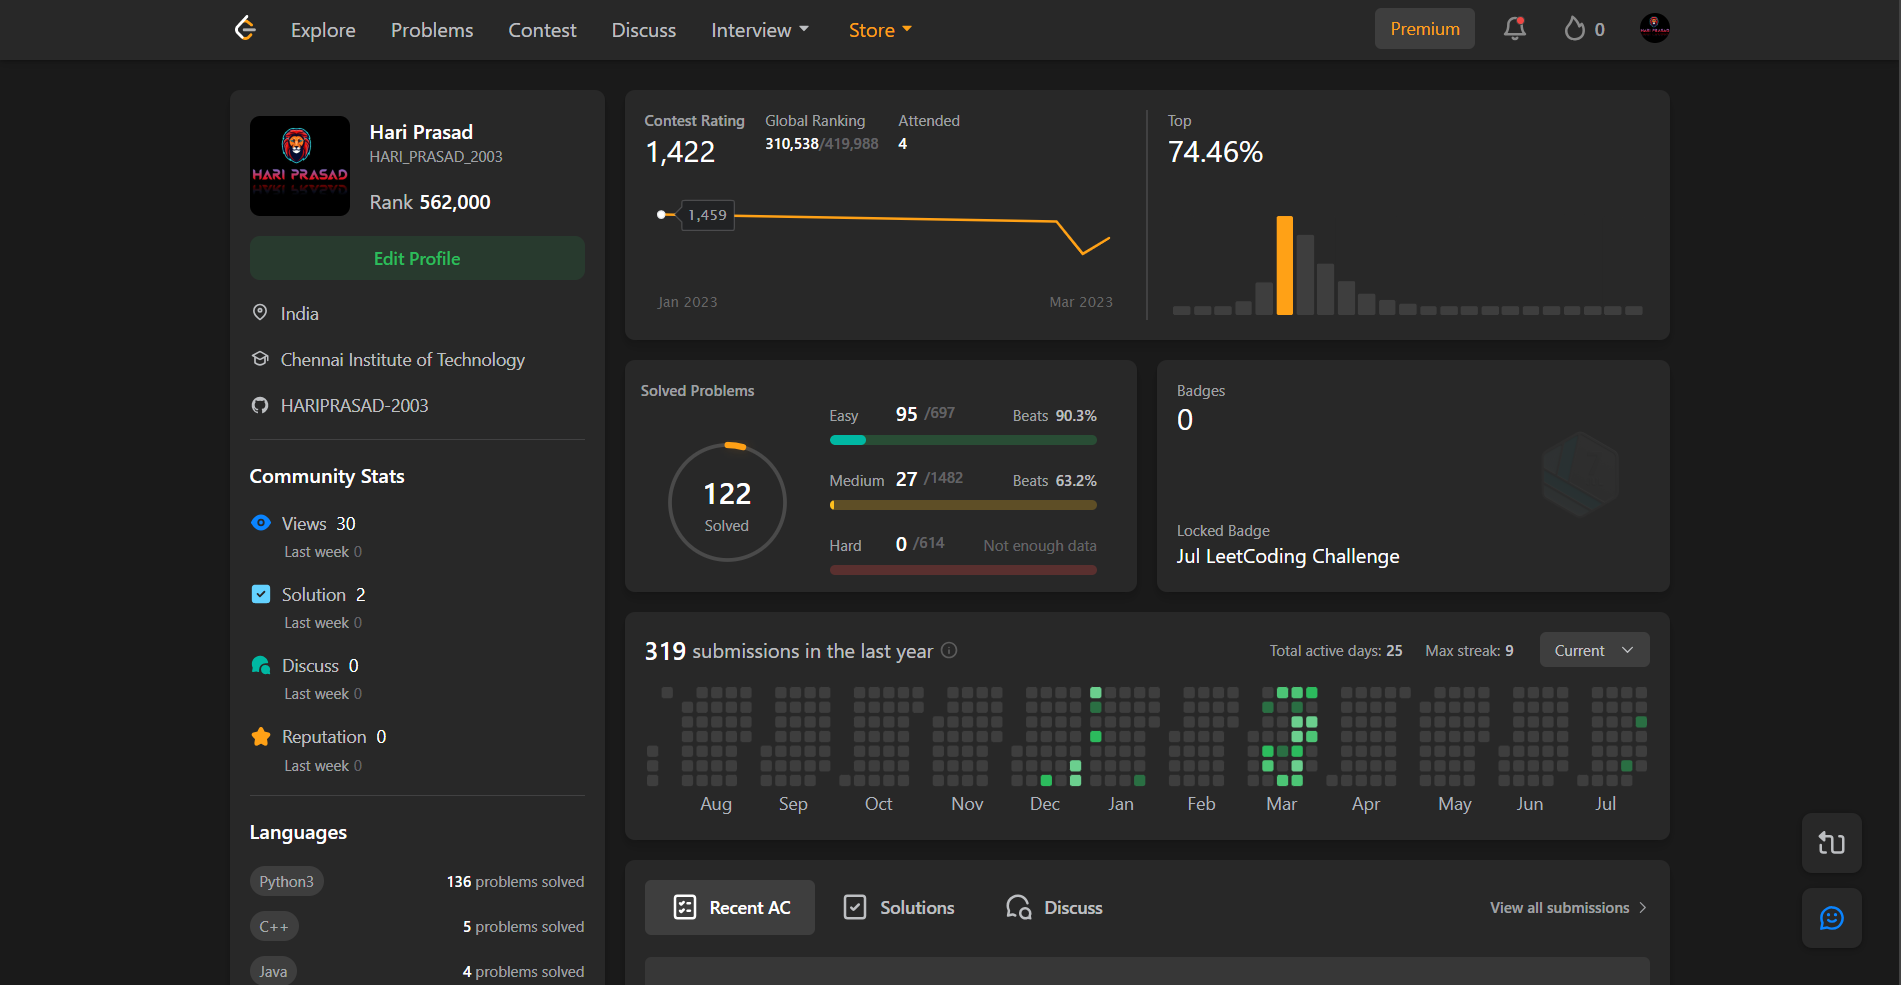Click the HARI_PRASAD_2003 username text
1901x985 pixels.
tap(436, 157)
